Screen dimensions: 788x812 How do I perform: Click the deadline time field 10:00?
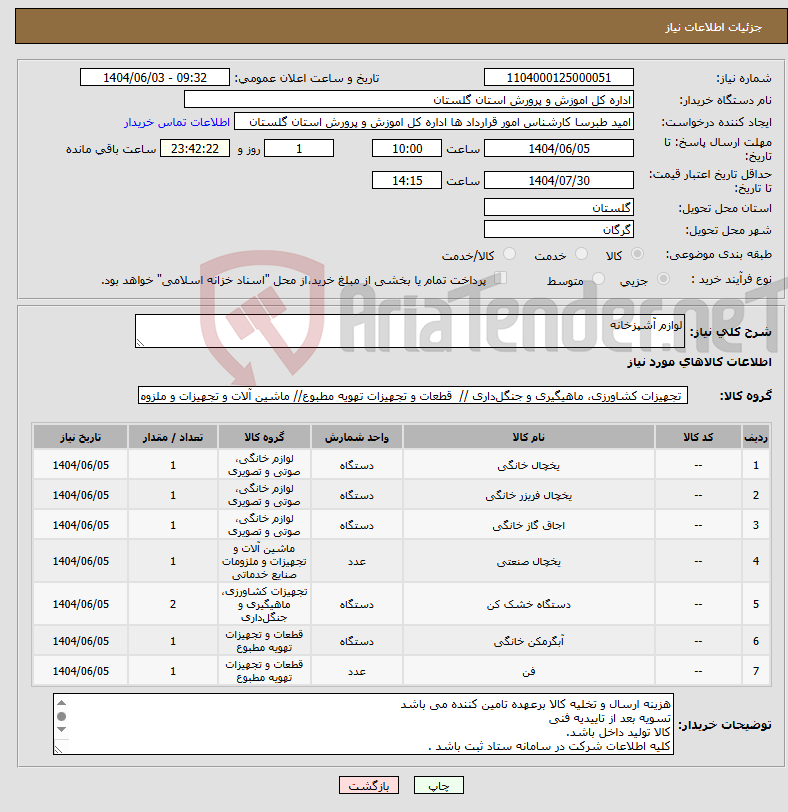click(x=407, y=149)
